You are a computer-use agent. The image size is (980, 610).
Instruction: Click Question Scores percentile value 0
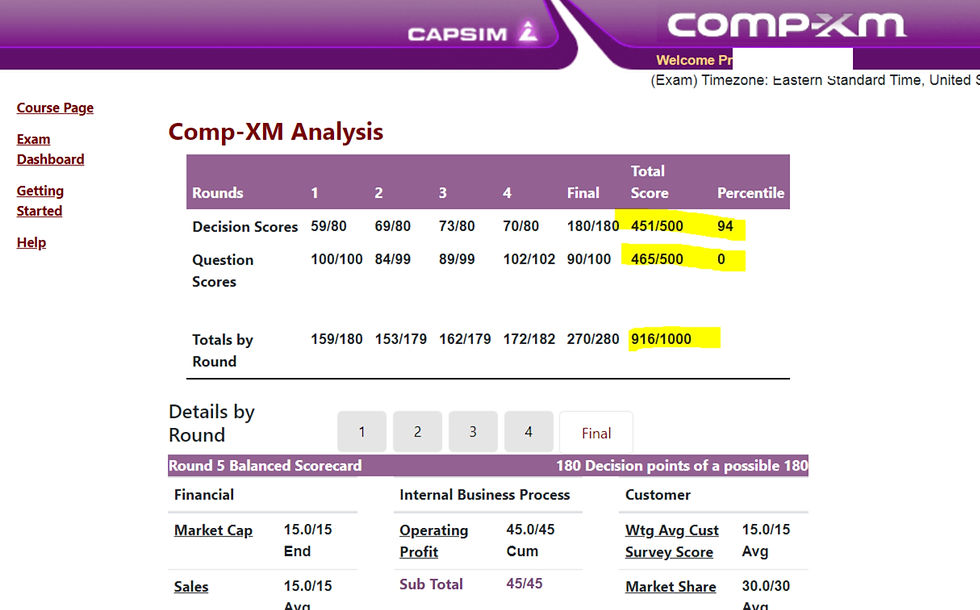(x=721, y=259)
